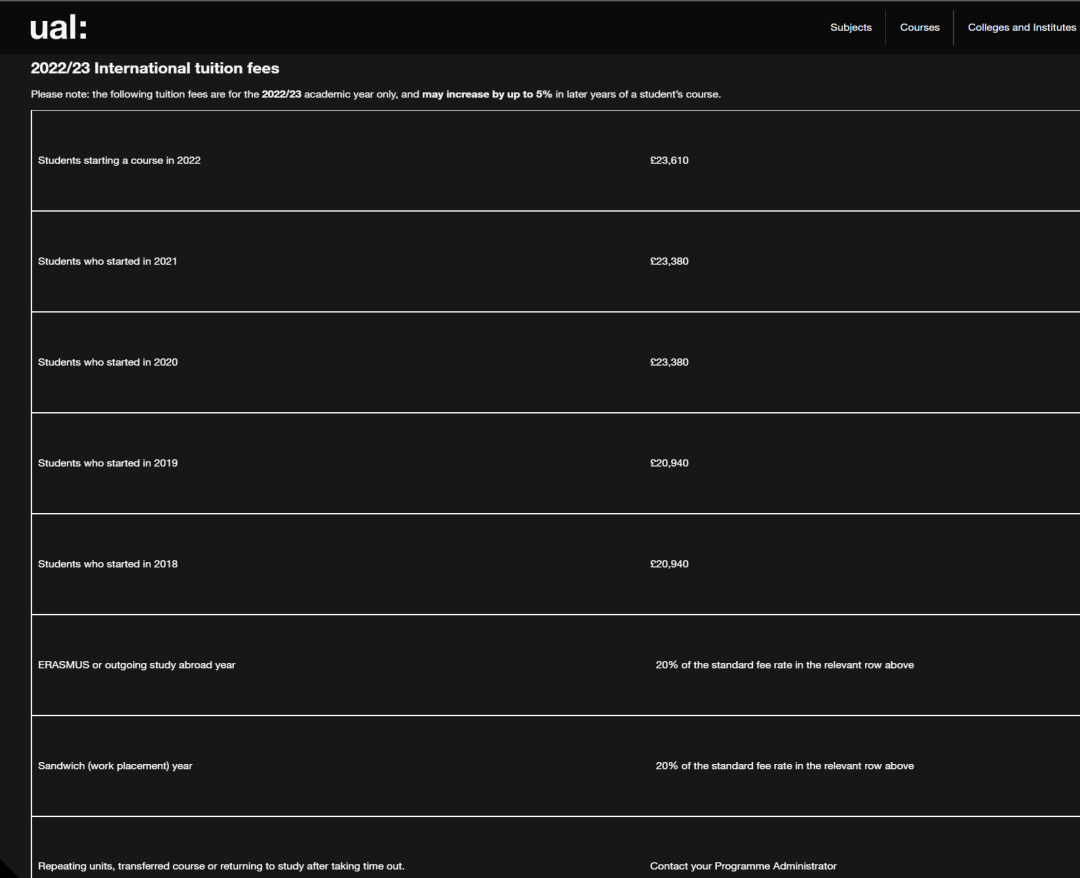This screenshot has height=878, width=1080.
Task: Click 'Students who started in 2019' cell
Action: [x=107, y=463]
